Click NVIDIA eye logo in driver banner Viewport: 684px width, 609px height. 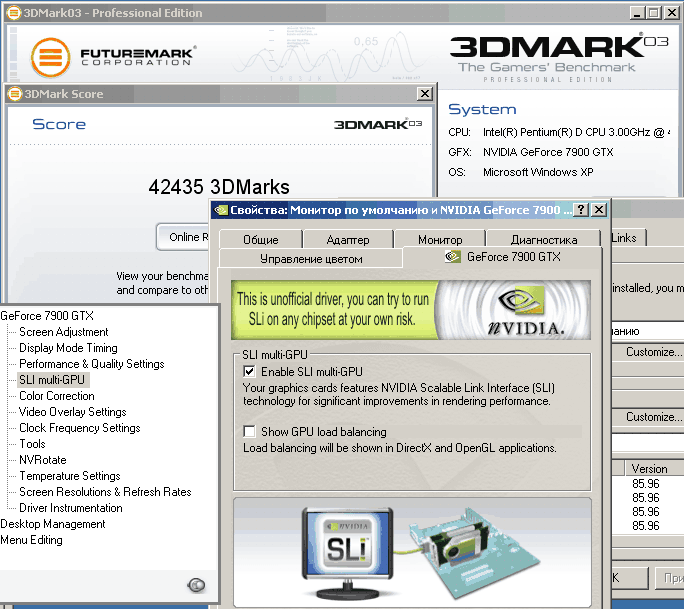pos(522,300)
